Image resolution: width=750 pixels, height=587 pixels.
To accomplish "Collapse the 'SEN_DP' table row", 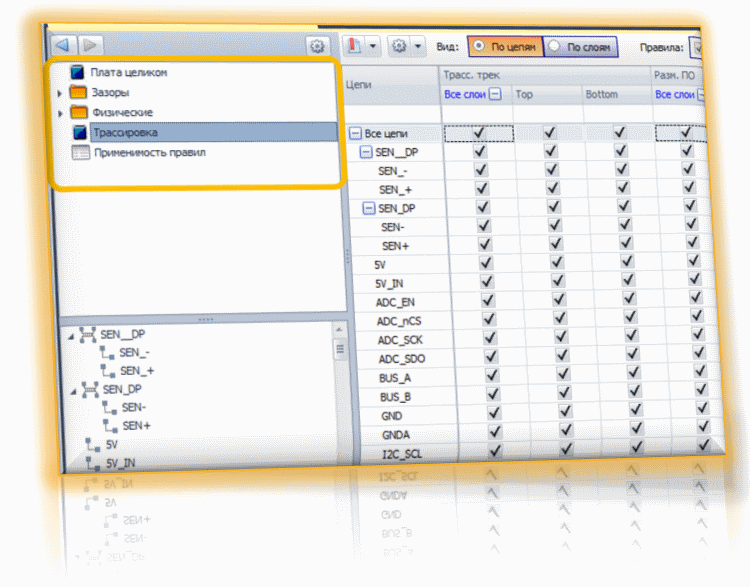I will click(x=368, y=208).
